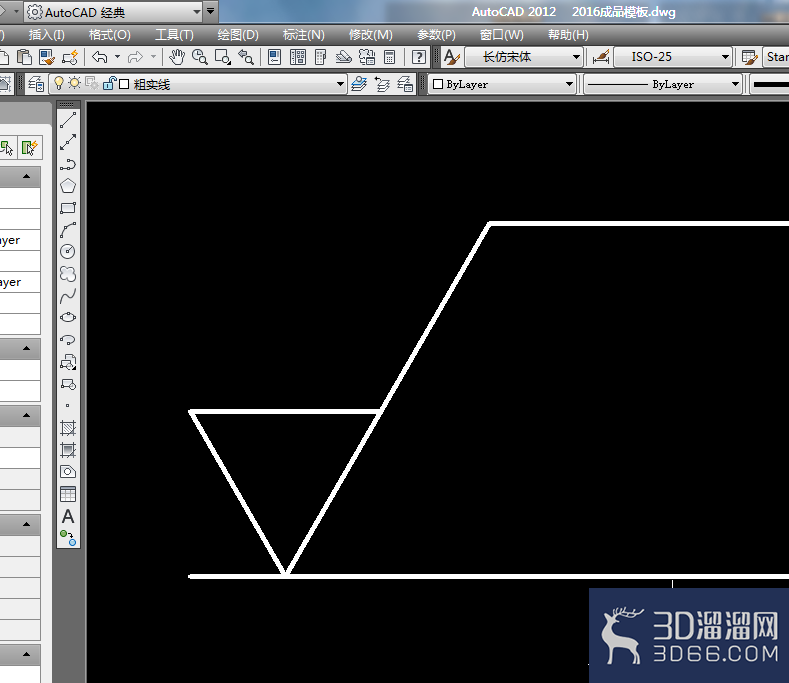
Task: Toggle the layer on/off lightbulb
Action: pyautogui.click(x=59, y=84)
